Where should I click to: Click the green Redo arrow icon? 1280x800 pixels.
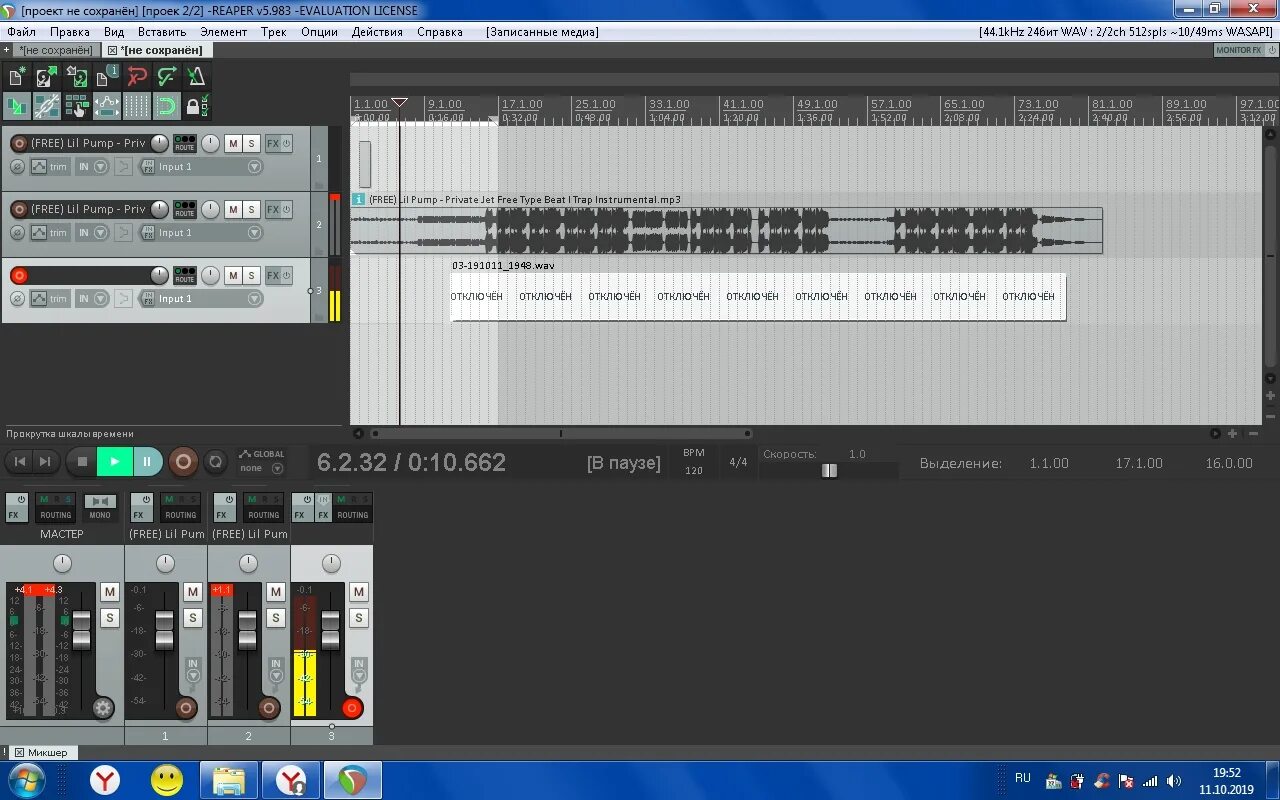(x=167, y=77)
